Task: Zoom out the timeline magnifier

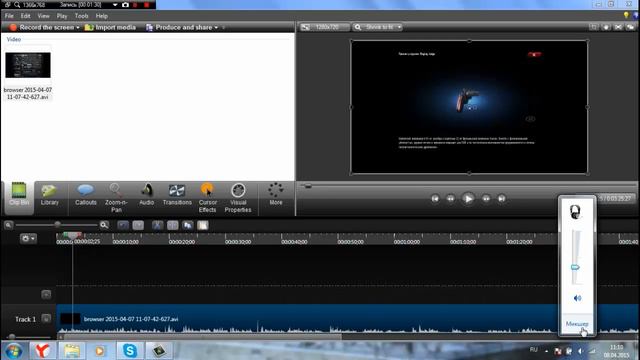Action: pyautogui.click(x=9, y=225)
